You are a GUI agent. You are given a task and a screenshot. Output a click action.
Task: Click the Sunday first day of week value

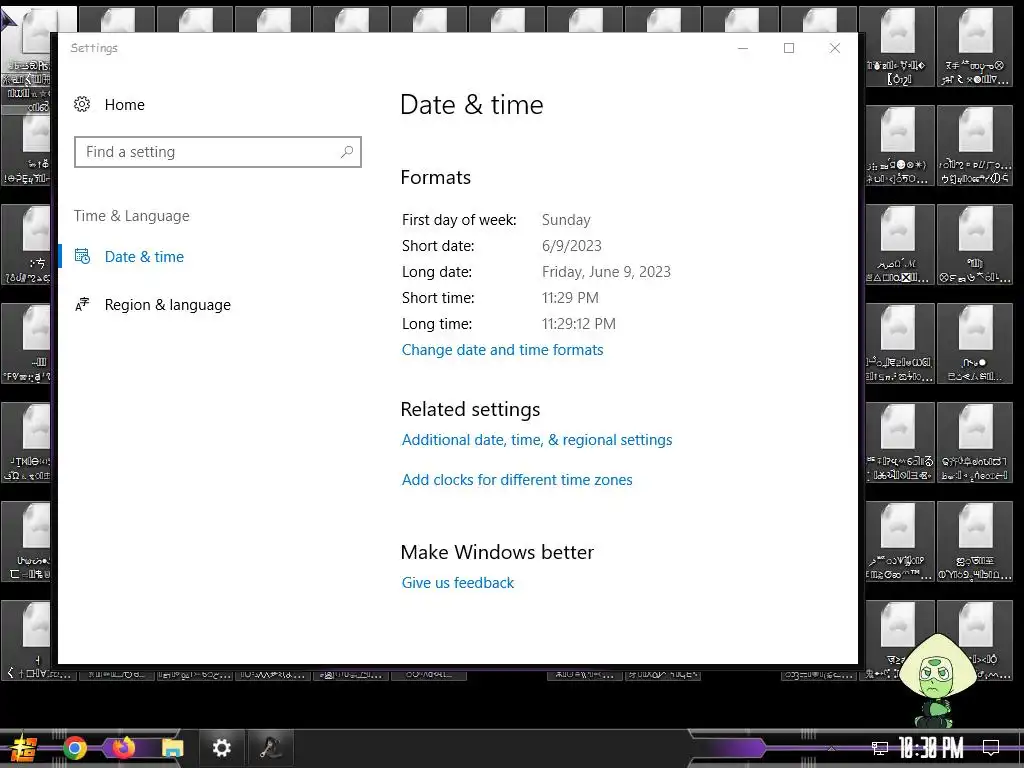click(x=566, y=220)
